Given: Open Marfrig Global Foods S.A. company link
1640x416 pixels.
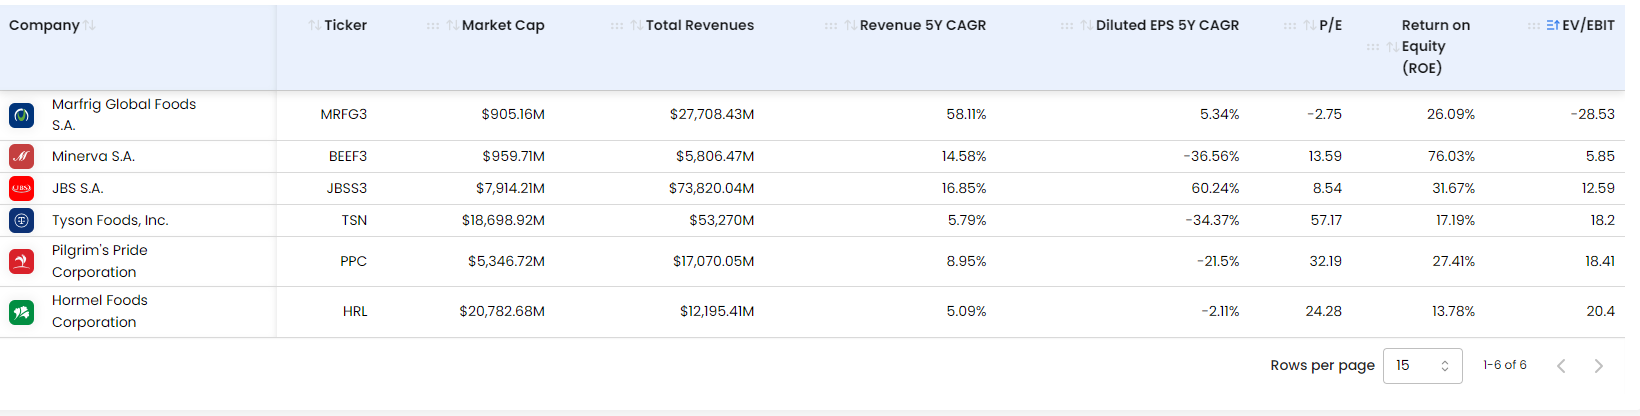Looking at the screenshot, I should click(x=124, y=115).
